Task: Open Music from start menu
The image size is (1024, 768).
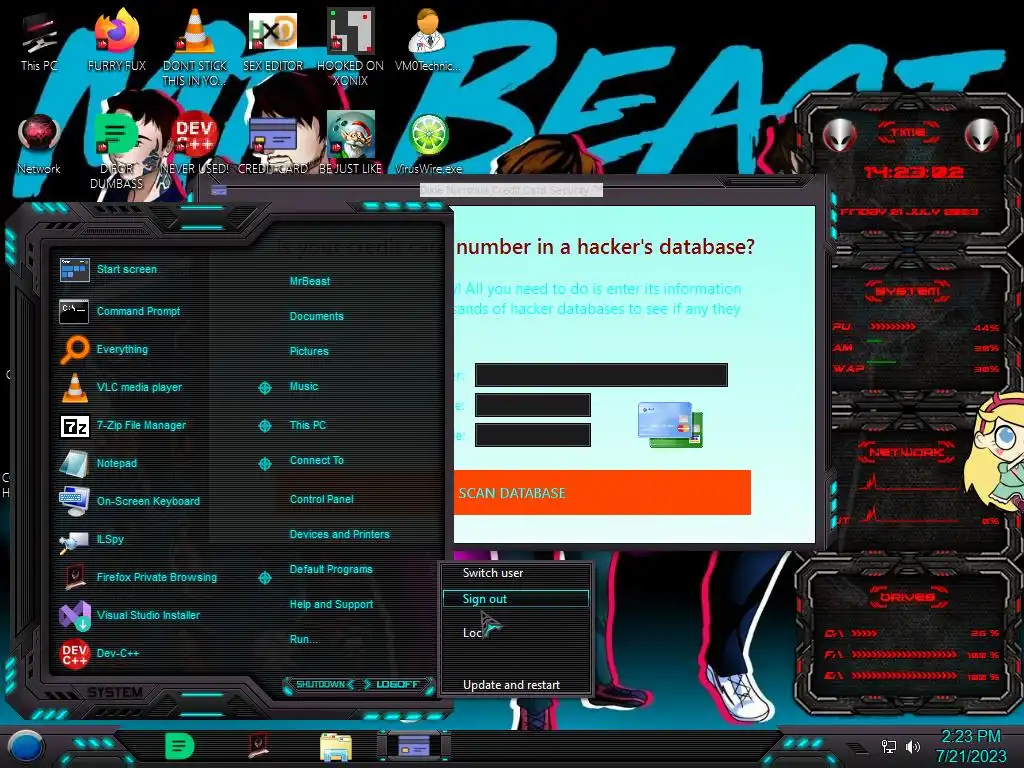Action: (304, 387)
